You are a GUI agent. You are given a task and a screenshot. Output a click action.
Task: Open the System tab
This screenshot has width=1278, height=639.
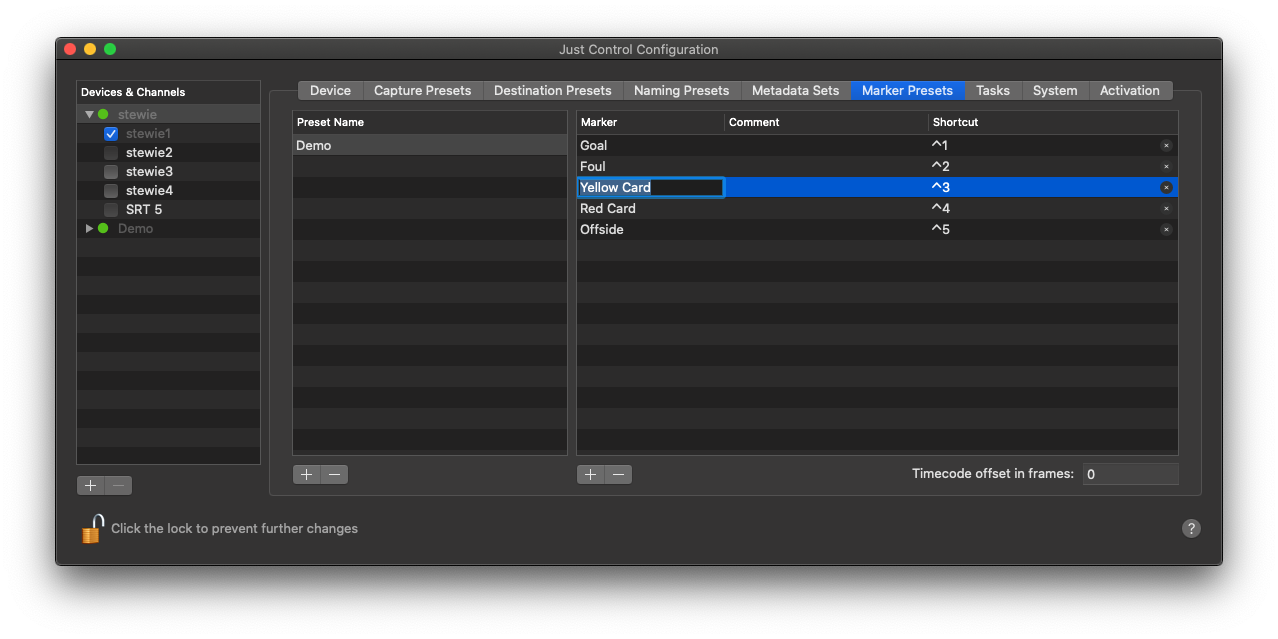pos(1055,90)
